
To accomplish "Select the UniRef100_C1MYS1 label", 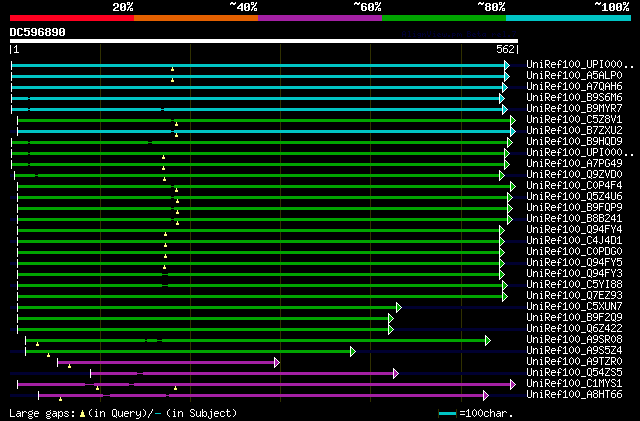I will [574, 384].
